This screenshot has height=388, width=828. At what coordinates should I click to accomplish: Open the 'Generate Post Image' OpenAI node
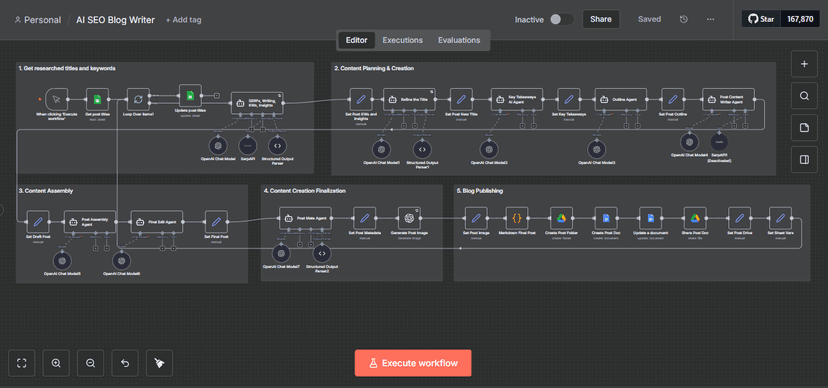409,217
